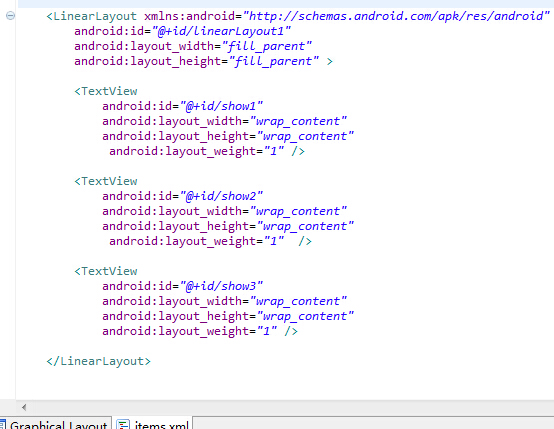Click the "@+id/show3" id value
Image resolution: width=554 pixels, height=429 pixels.
221,286
